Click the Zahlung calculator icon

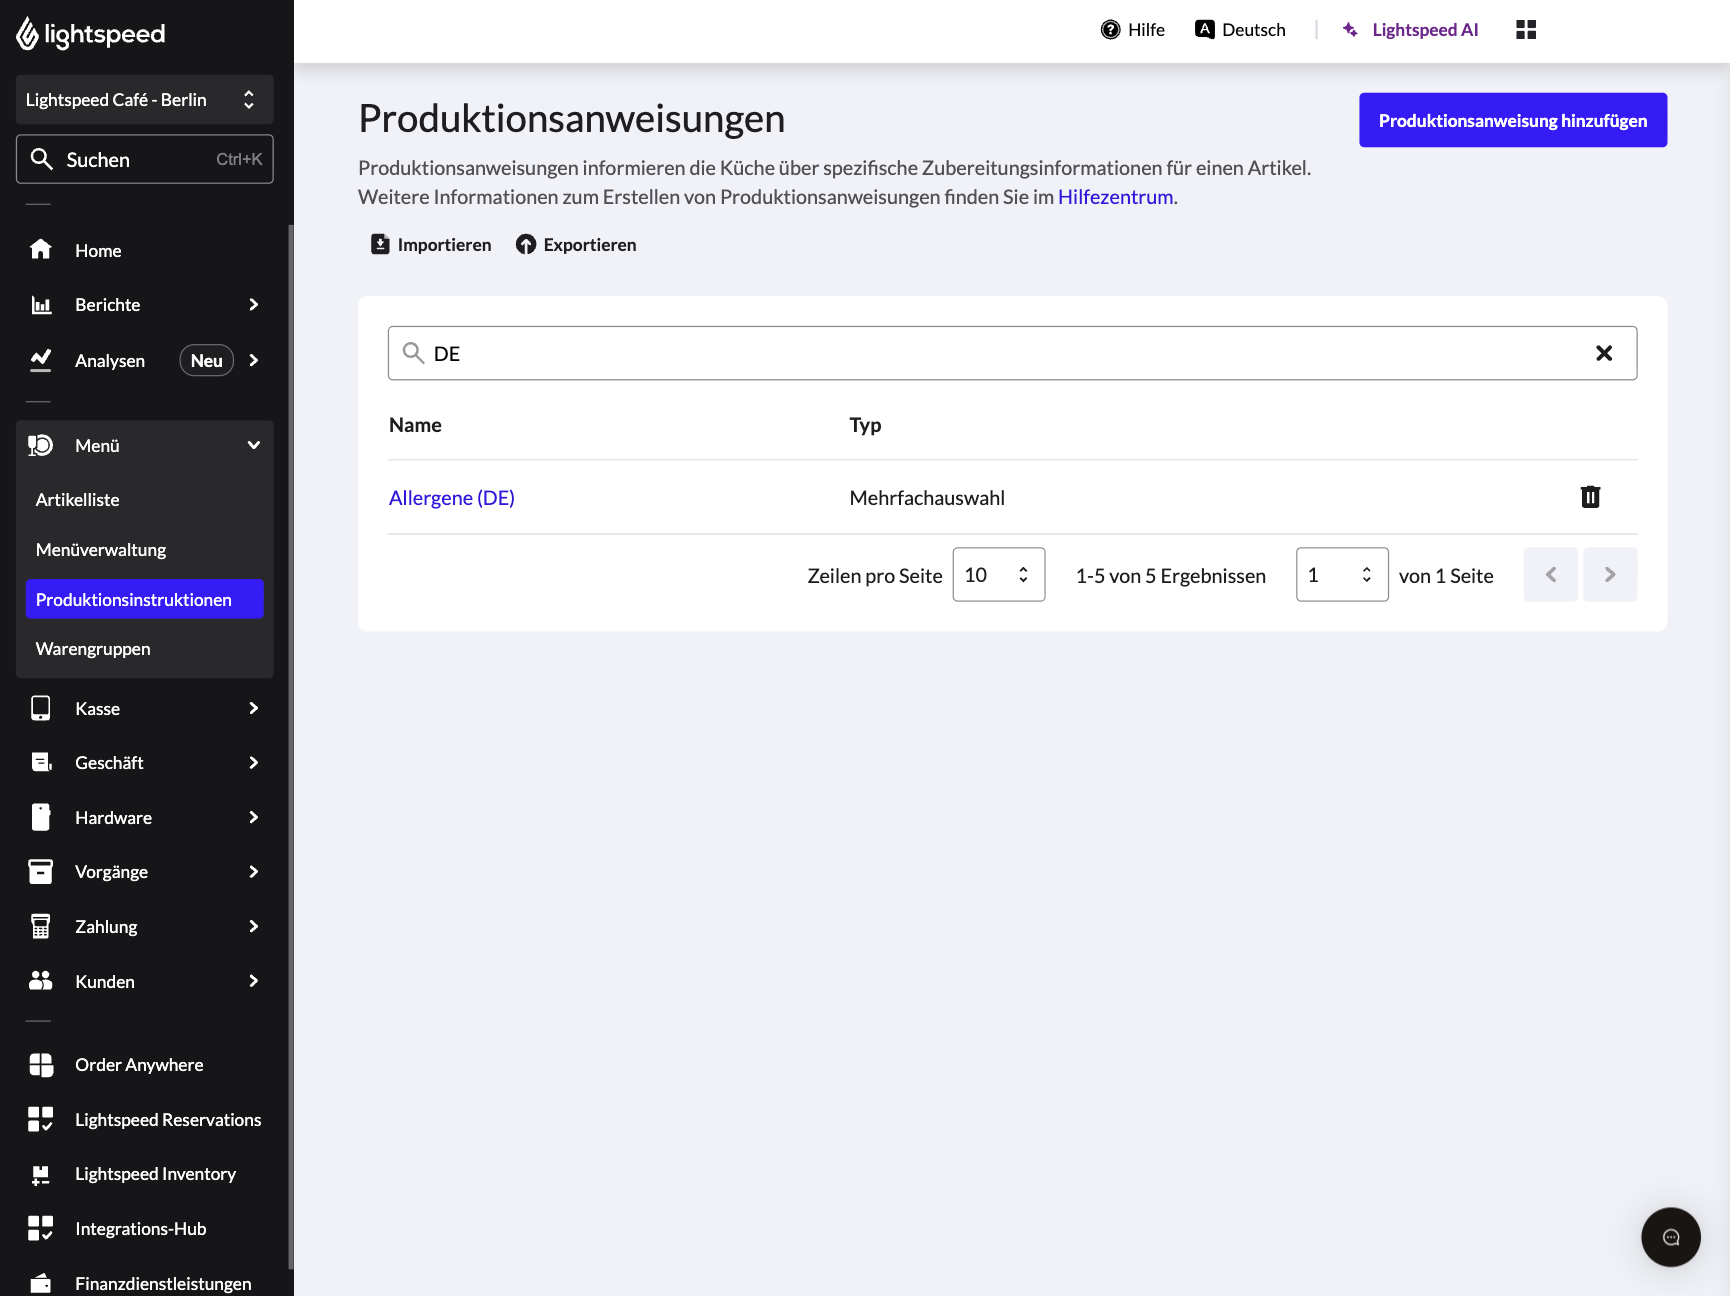[41, 926]
